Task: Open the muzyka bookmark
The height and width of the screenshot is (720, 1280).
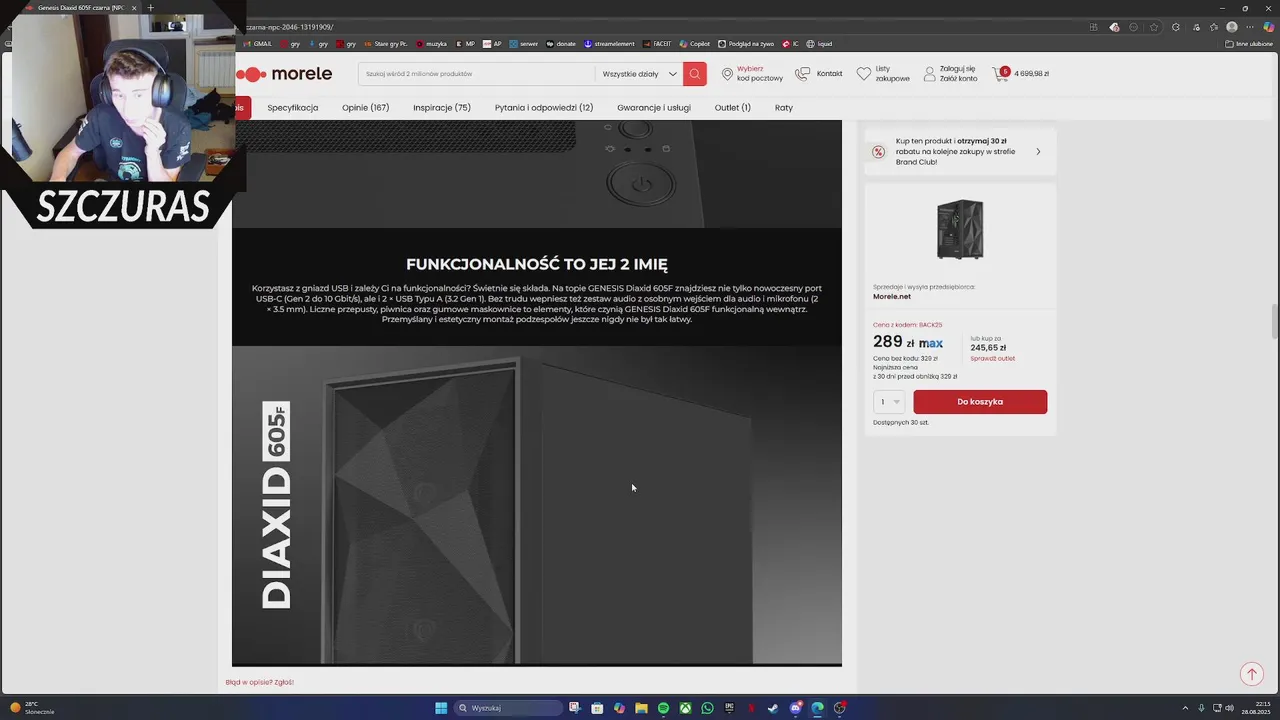Action: tap(432, 44)
